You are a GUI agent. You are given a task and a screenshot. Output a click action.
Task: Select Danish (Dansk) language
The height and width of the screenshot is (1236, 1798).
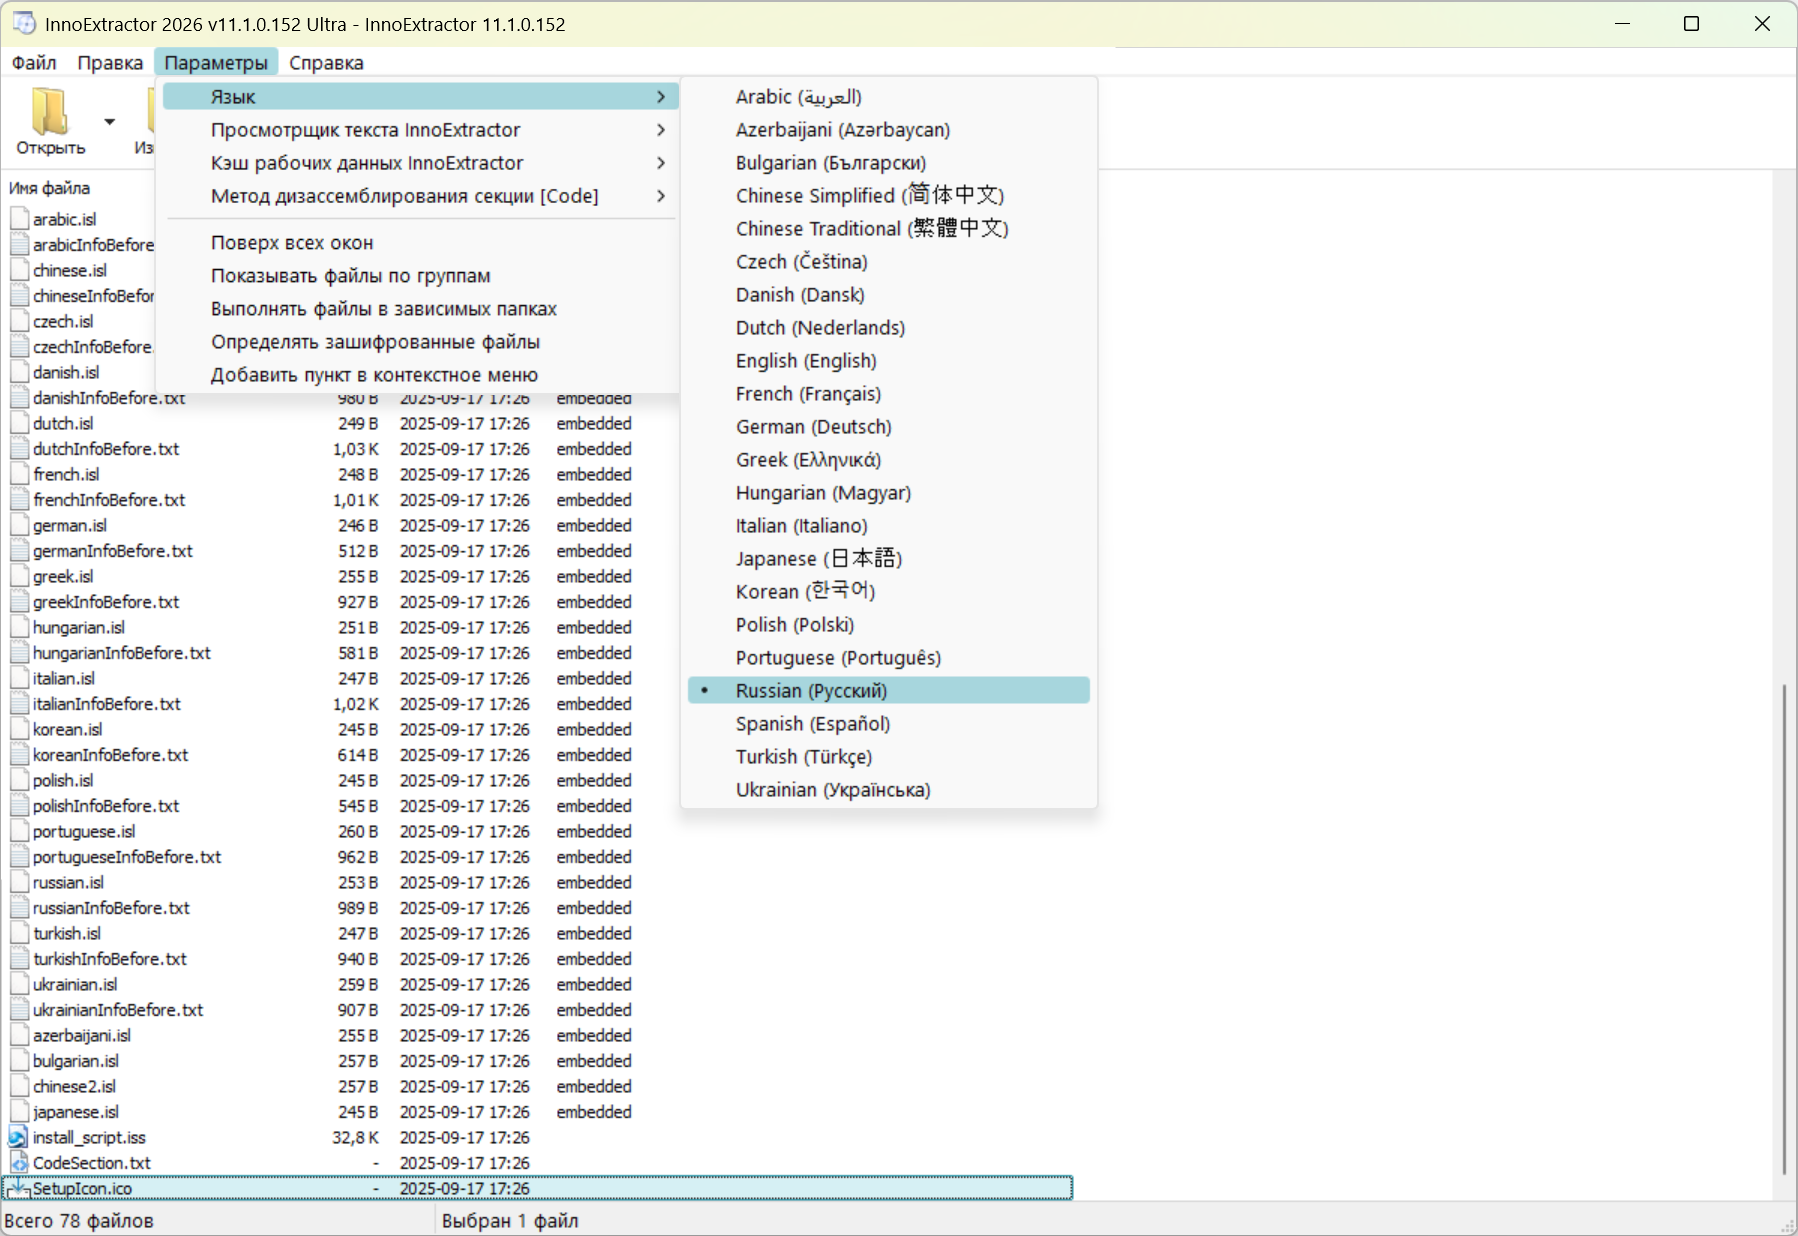pos(889,295)
